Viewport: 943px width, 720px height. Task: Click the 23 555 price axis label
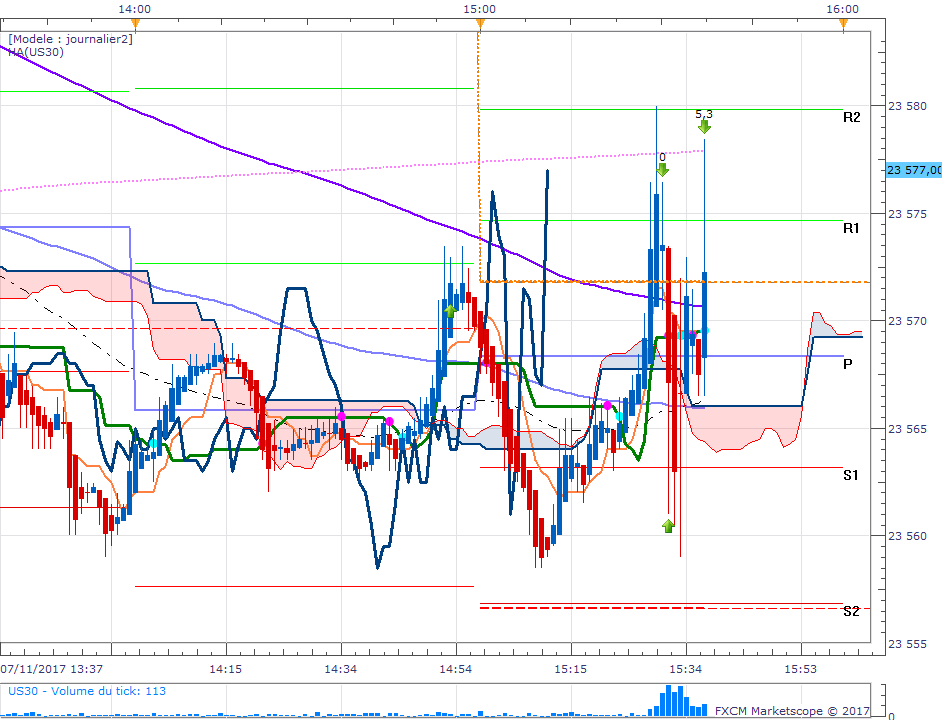pyautogui.click(x=908, y=644)
